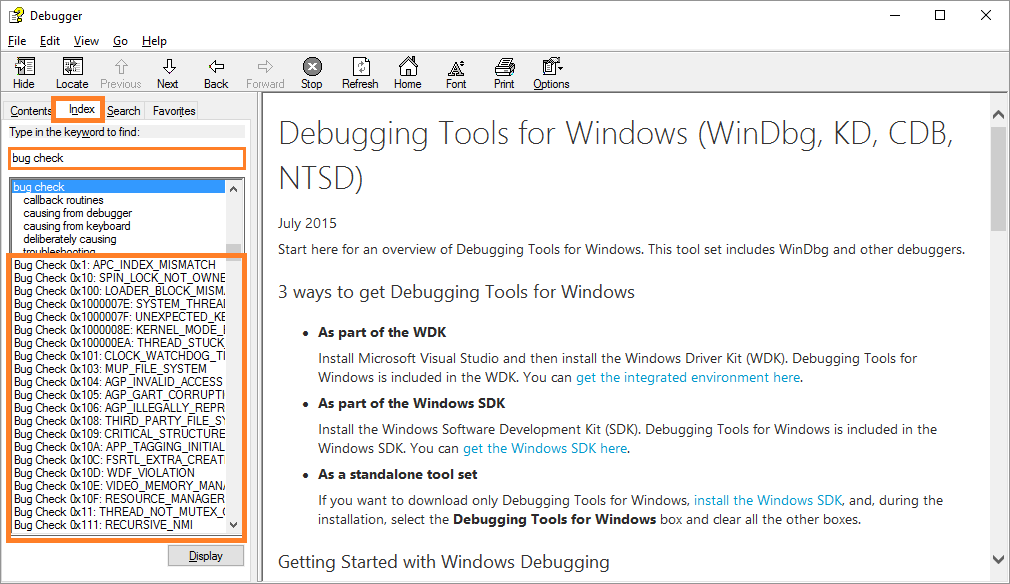The width and height of the screenshot is (1010, 584).
Task: Select Bug Check 0x10E: VIDEO_MEMORY_MANAGEMENT
Action: coord(119,485)
